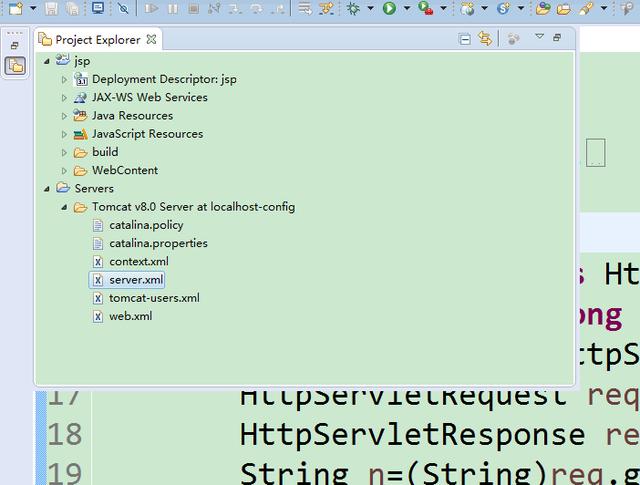
Task: Click the green Run button icon
Action: [x=389, y=8]
